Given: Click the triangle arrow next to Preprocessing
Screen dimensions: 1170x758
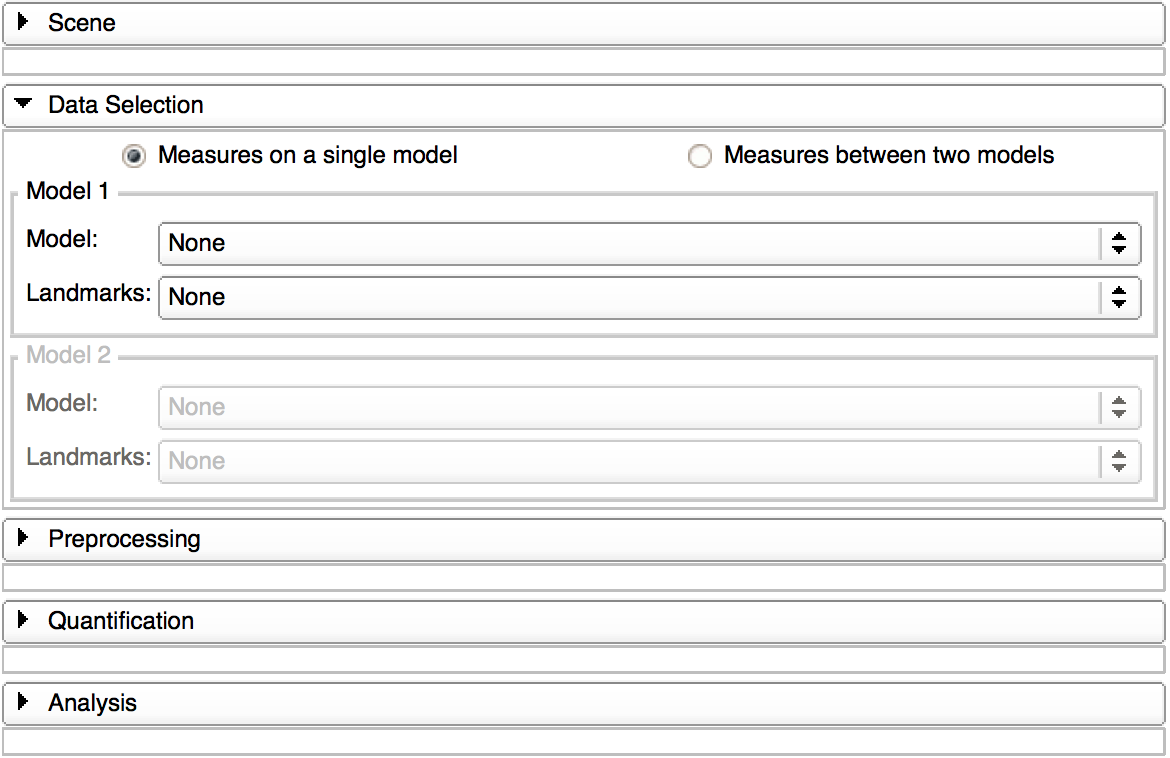Looking at the screenshot, I should tap(24, 539).
